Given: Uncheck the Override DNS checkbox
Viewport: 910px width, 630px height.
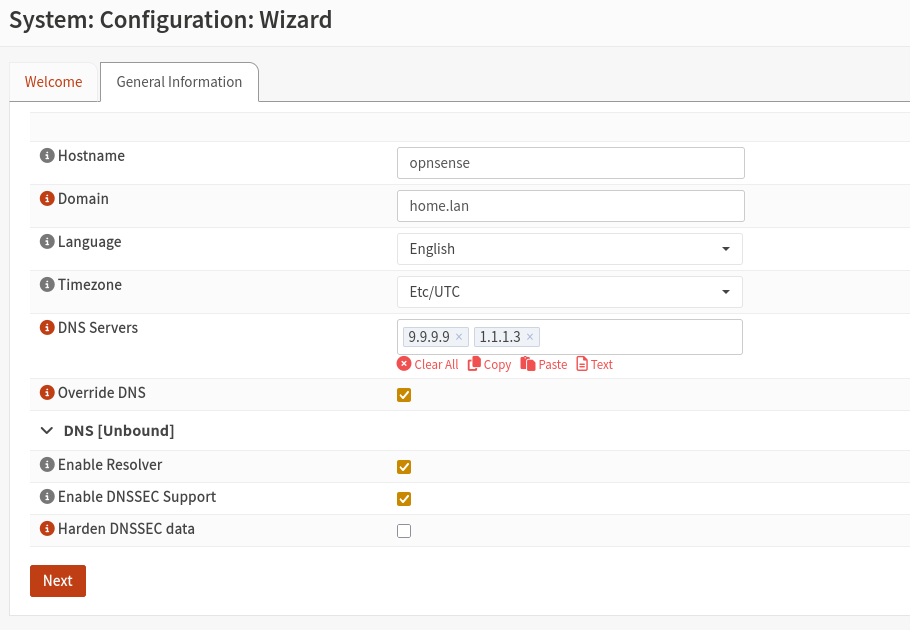Looking at the screenshot, I should [404, 395].
